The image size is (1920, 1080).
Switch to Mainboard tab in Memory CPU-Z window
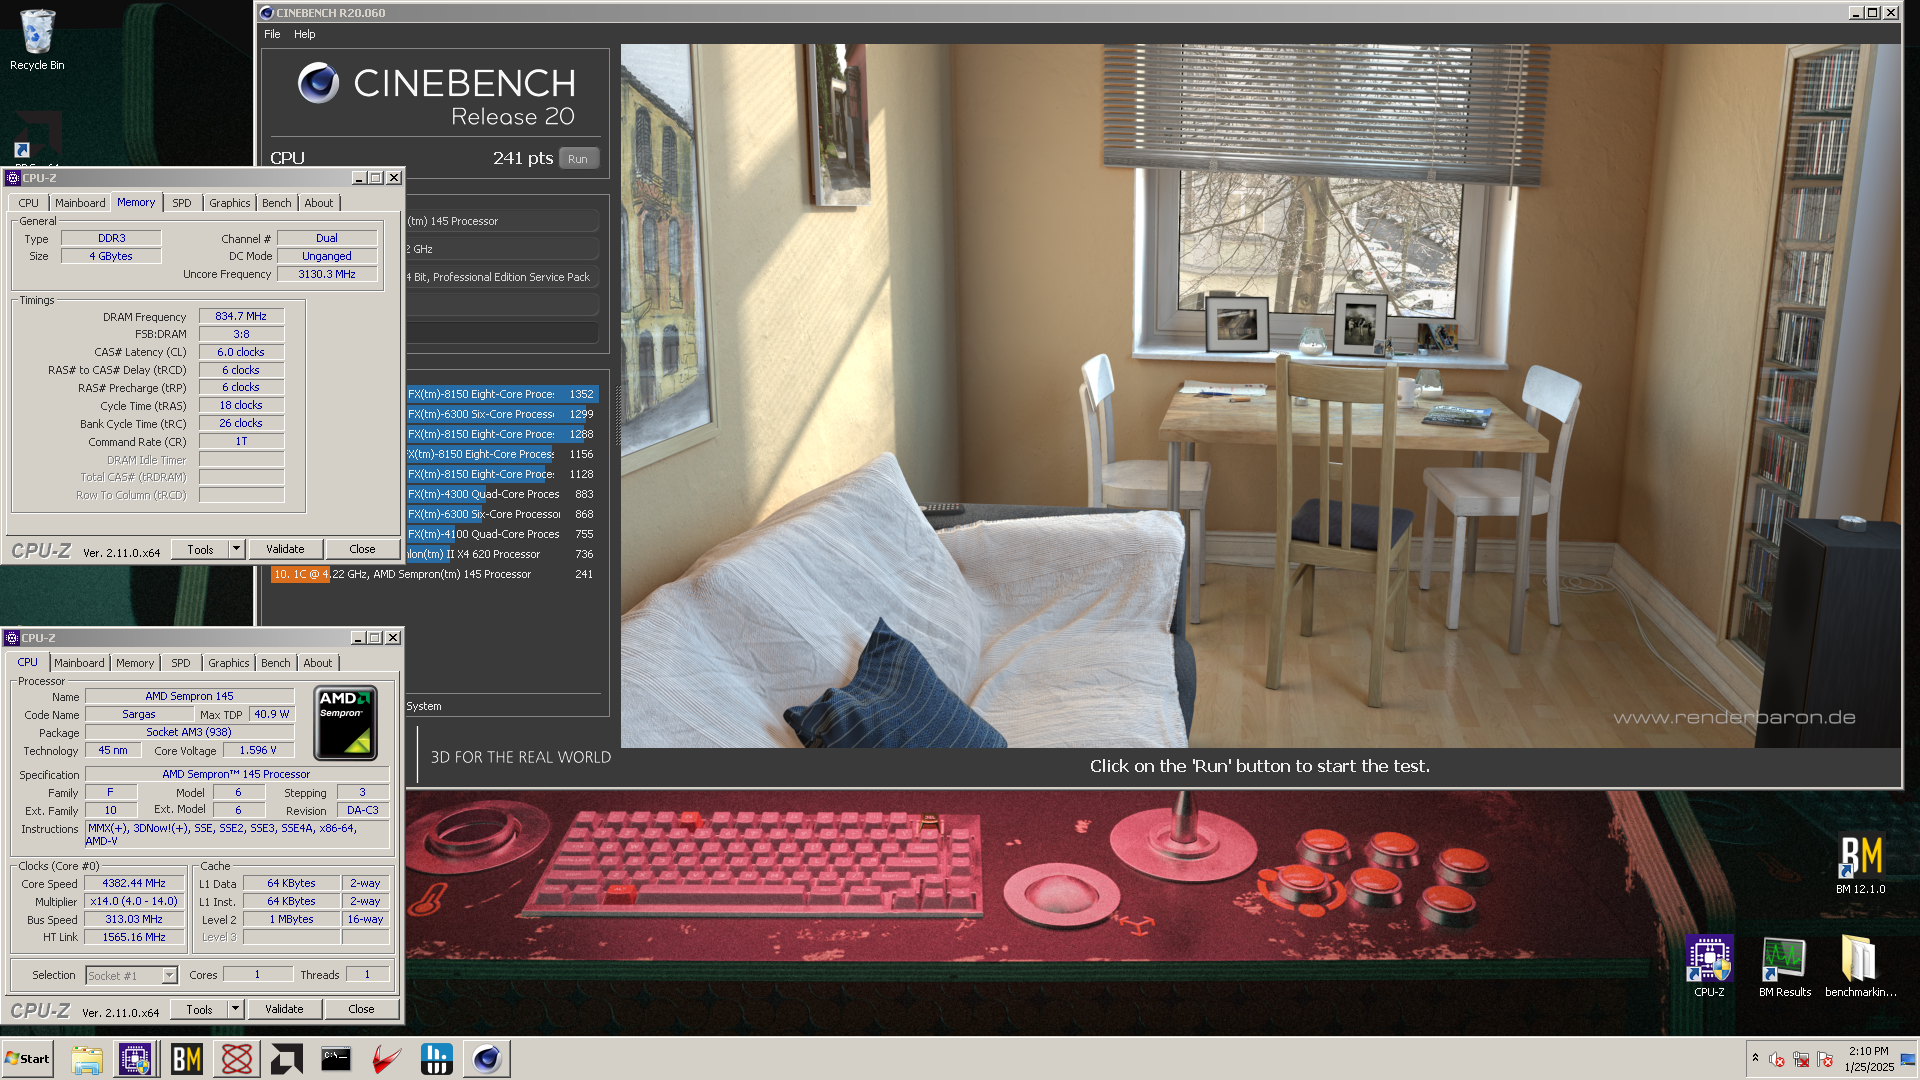pyautogui.click(x=80, y=203)
